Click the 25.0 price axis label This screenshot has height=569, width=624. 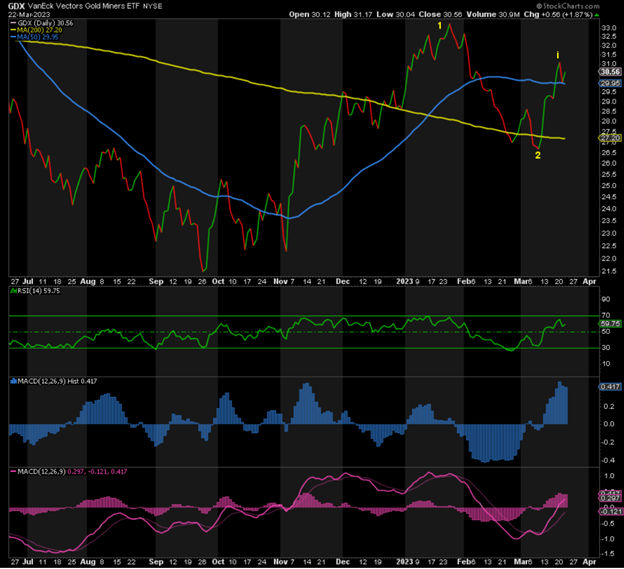(609, 186)
